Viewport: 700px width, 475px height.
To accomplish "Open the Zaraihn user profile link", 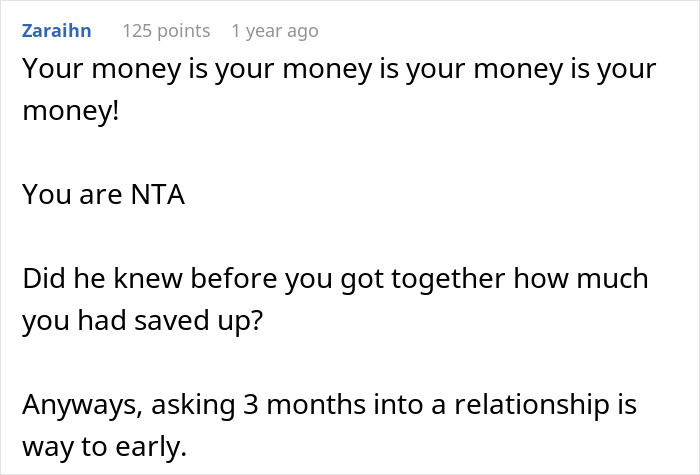I will [x=57, y=31].
